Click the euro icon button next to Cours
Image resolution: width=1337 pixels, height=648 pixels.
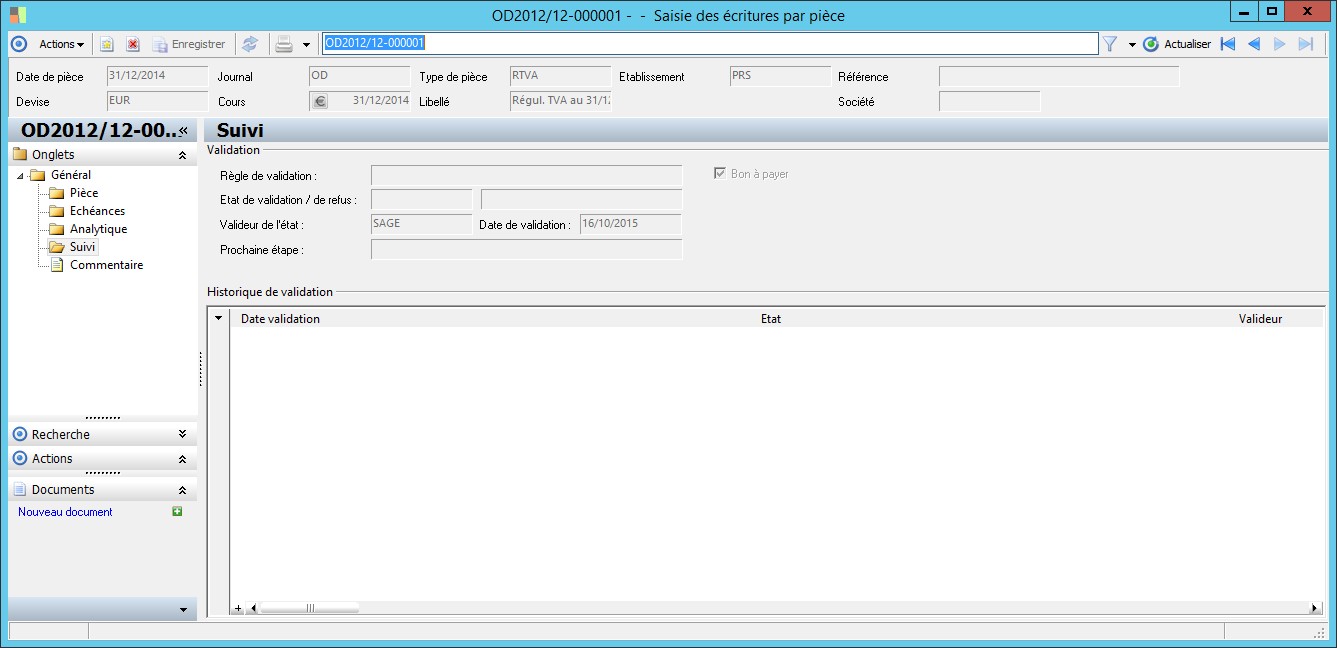tap(320, 101)
